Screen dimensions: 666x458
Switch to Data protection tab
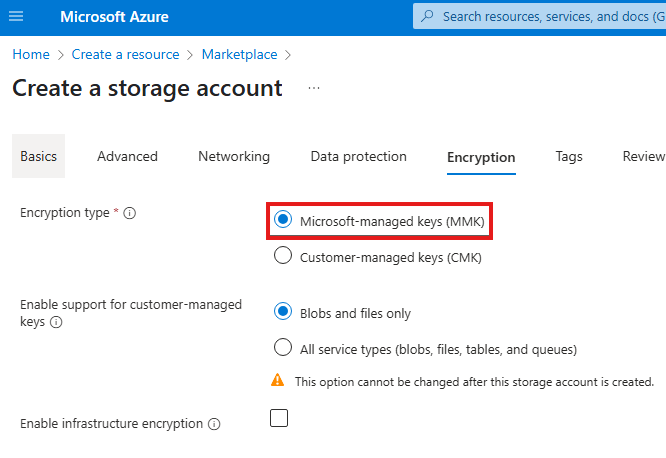(x=358, y=156)
